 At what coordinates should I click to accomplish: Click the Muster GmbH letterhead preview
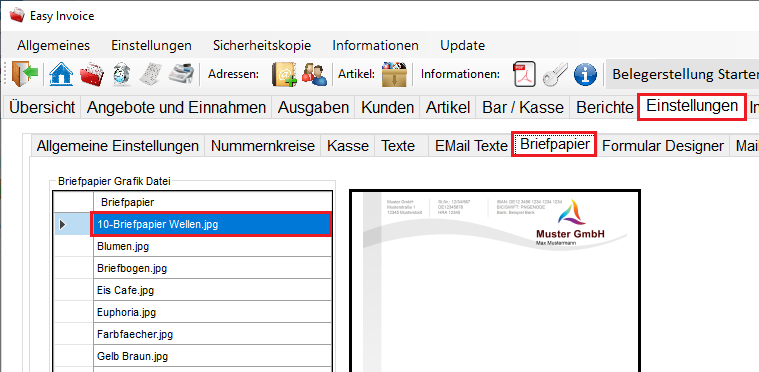[x=495, y=281]
